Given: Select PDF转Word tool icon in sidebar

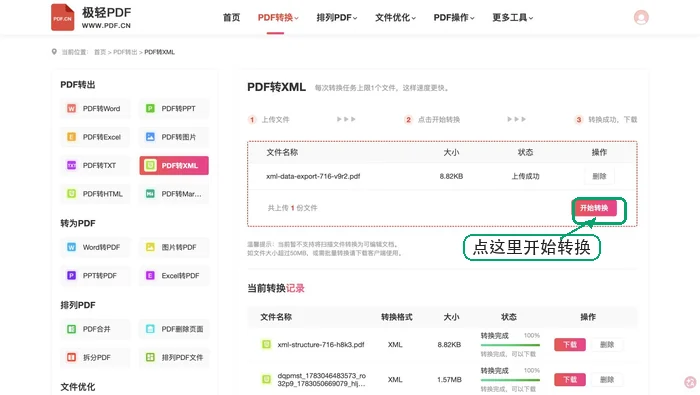Looking at the screenshot, I should 71,108.
